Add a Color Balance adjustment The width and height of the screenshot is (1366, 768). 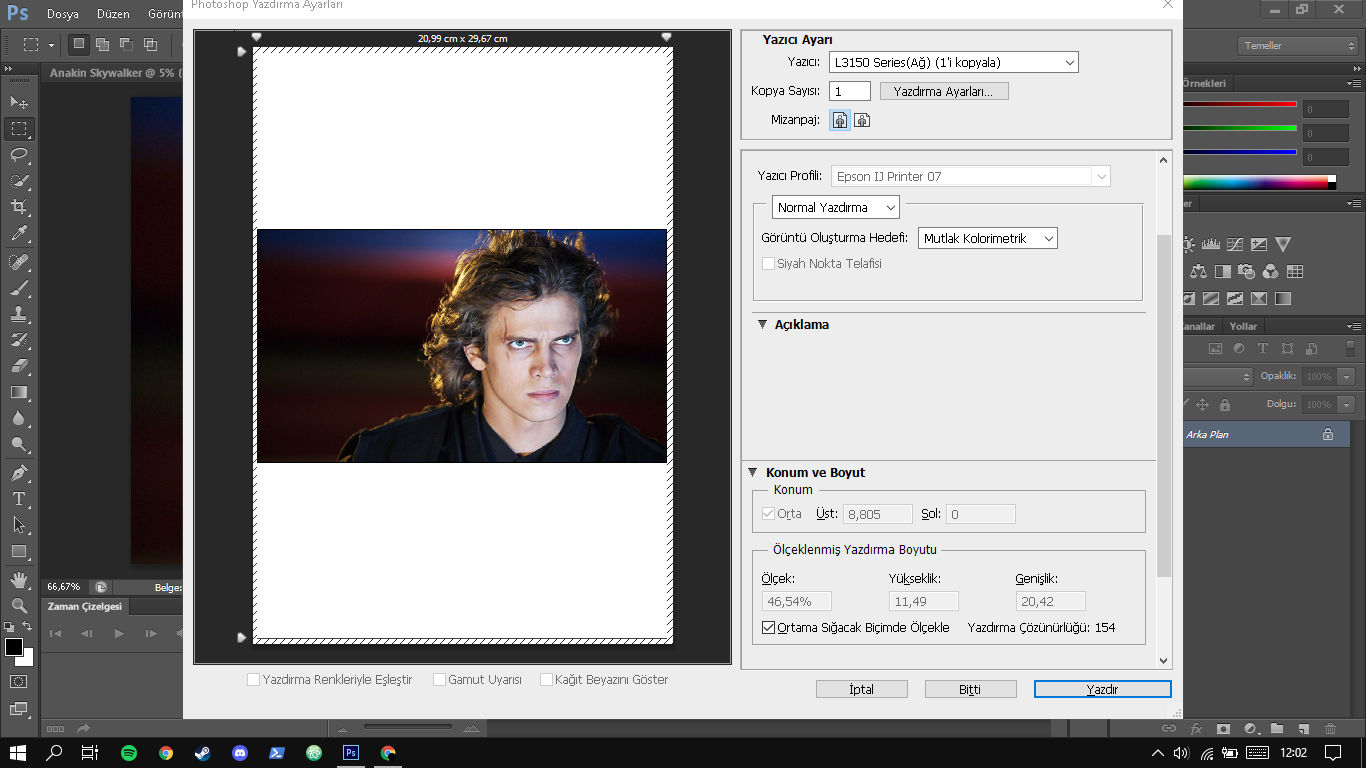coord(1198,271)
